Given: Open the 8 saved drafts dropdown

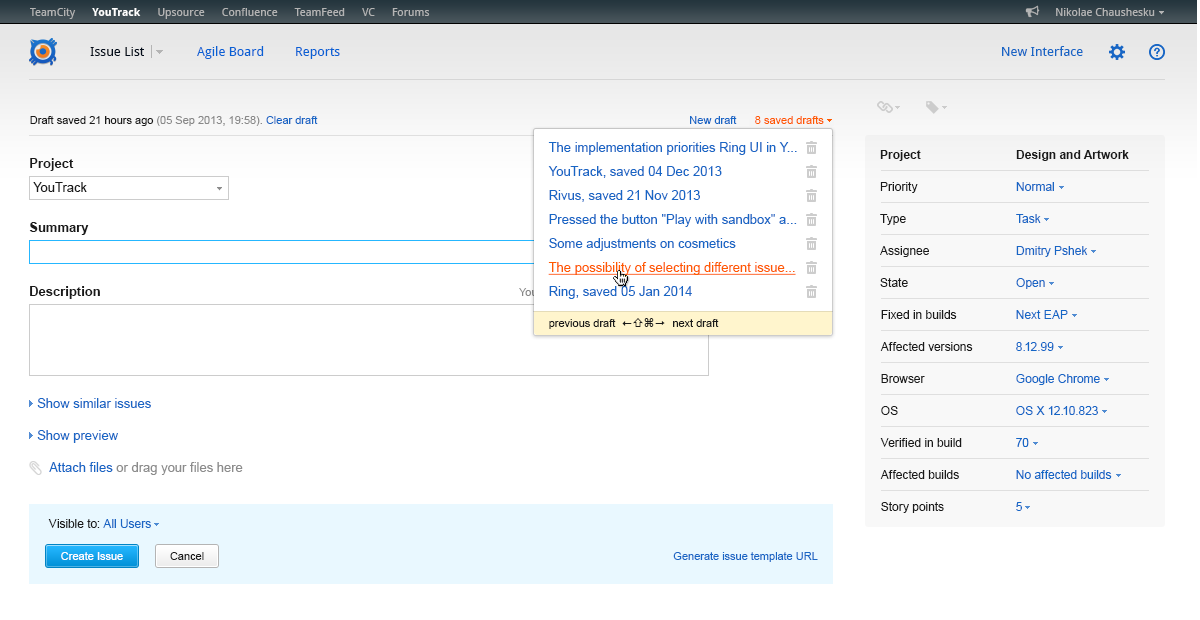Looking at the screenshot, I should pos(793,120).
